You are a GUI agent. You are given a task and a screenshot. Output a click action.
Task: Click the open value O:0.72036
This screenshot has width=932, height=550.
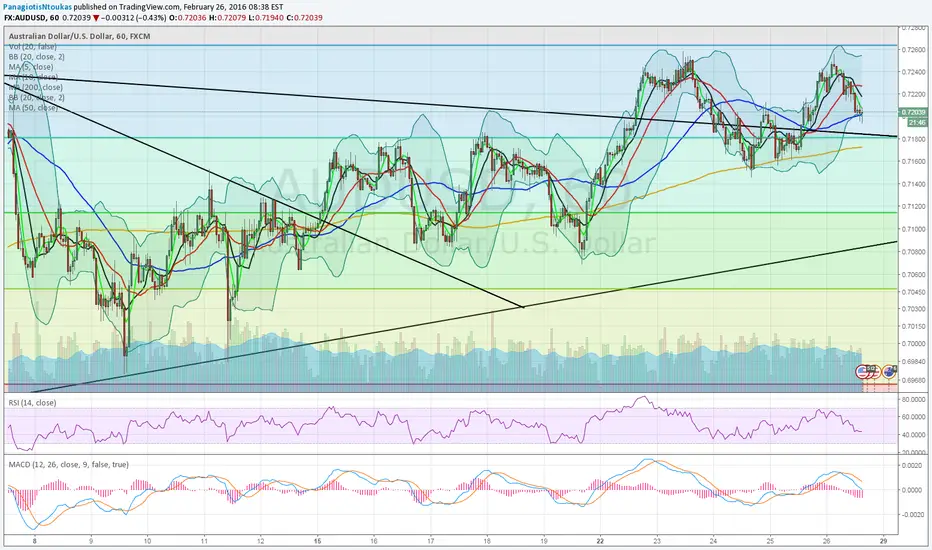188,18
